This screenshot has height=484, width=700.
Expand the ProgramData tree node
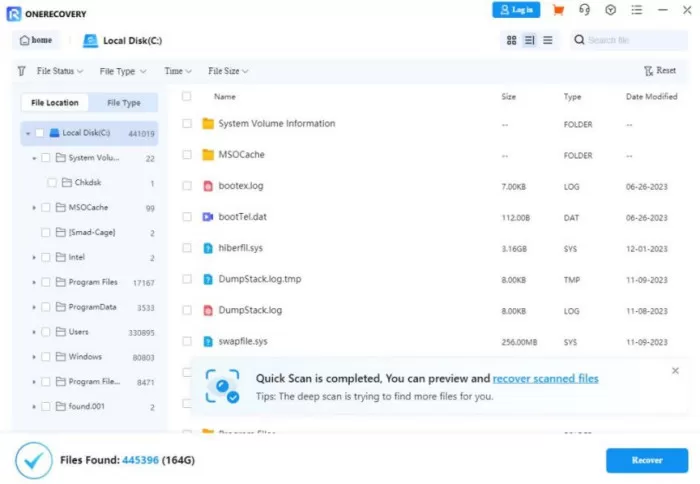pyautogui.click(x=34, y=307)
